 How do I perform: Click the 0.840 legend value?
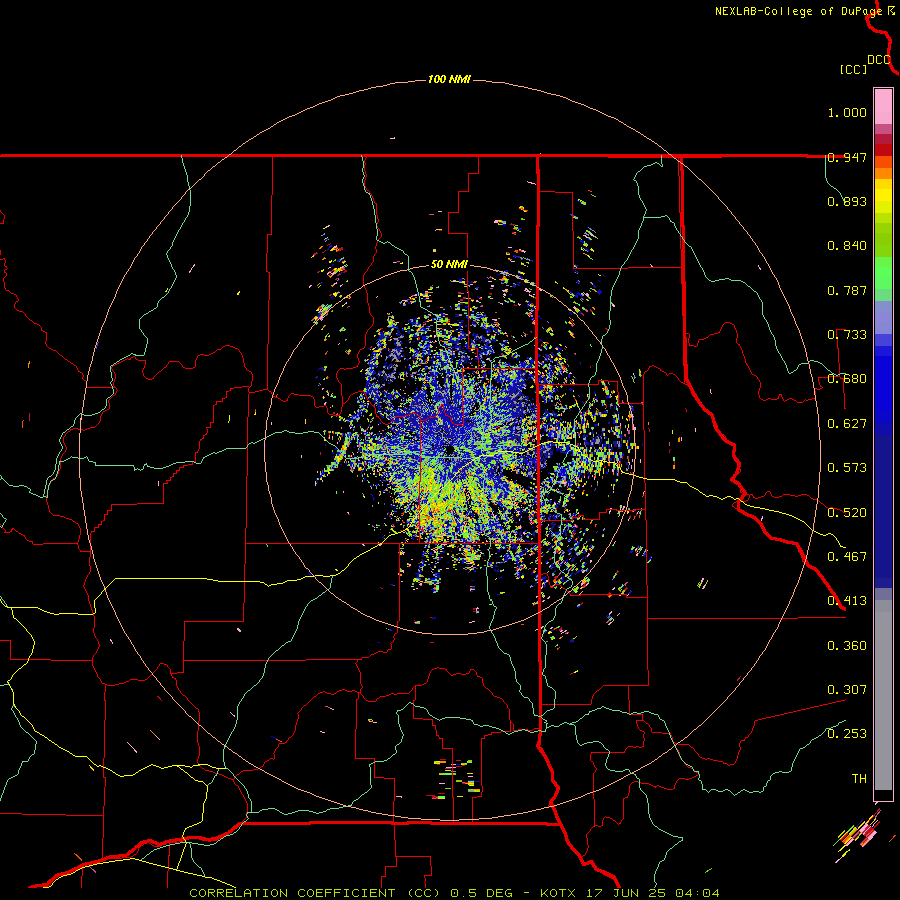[847, 246]
